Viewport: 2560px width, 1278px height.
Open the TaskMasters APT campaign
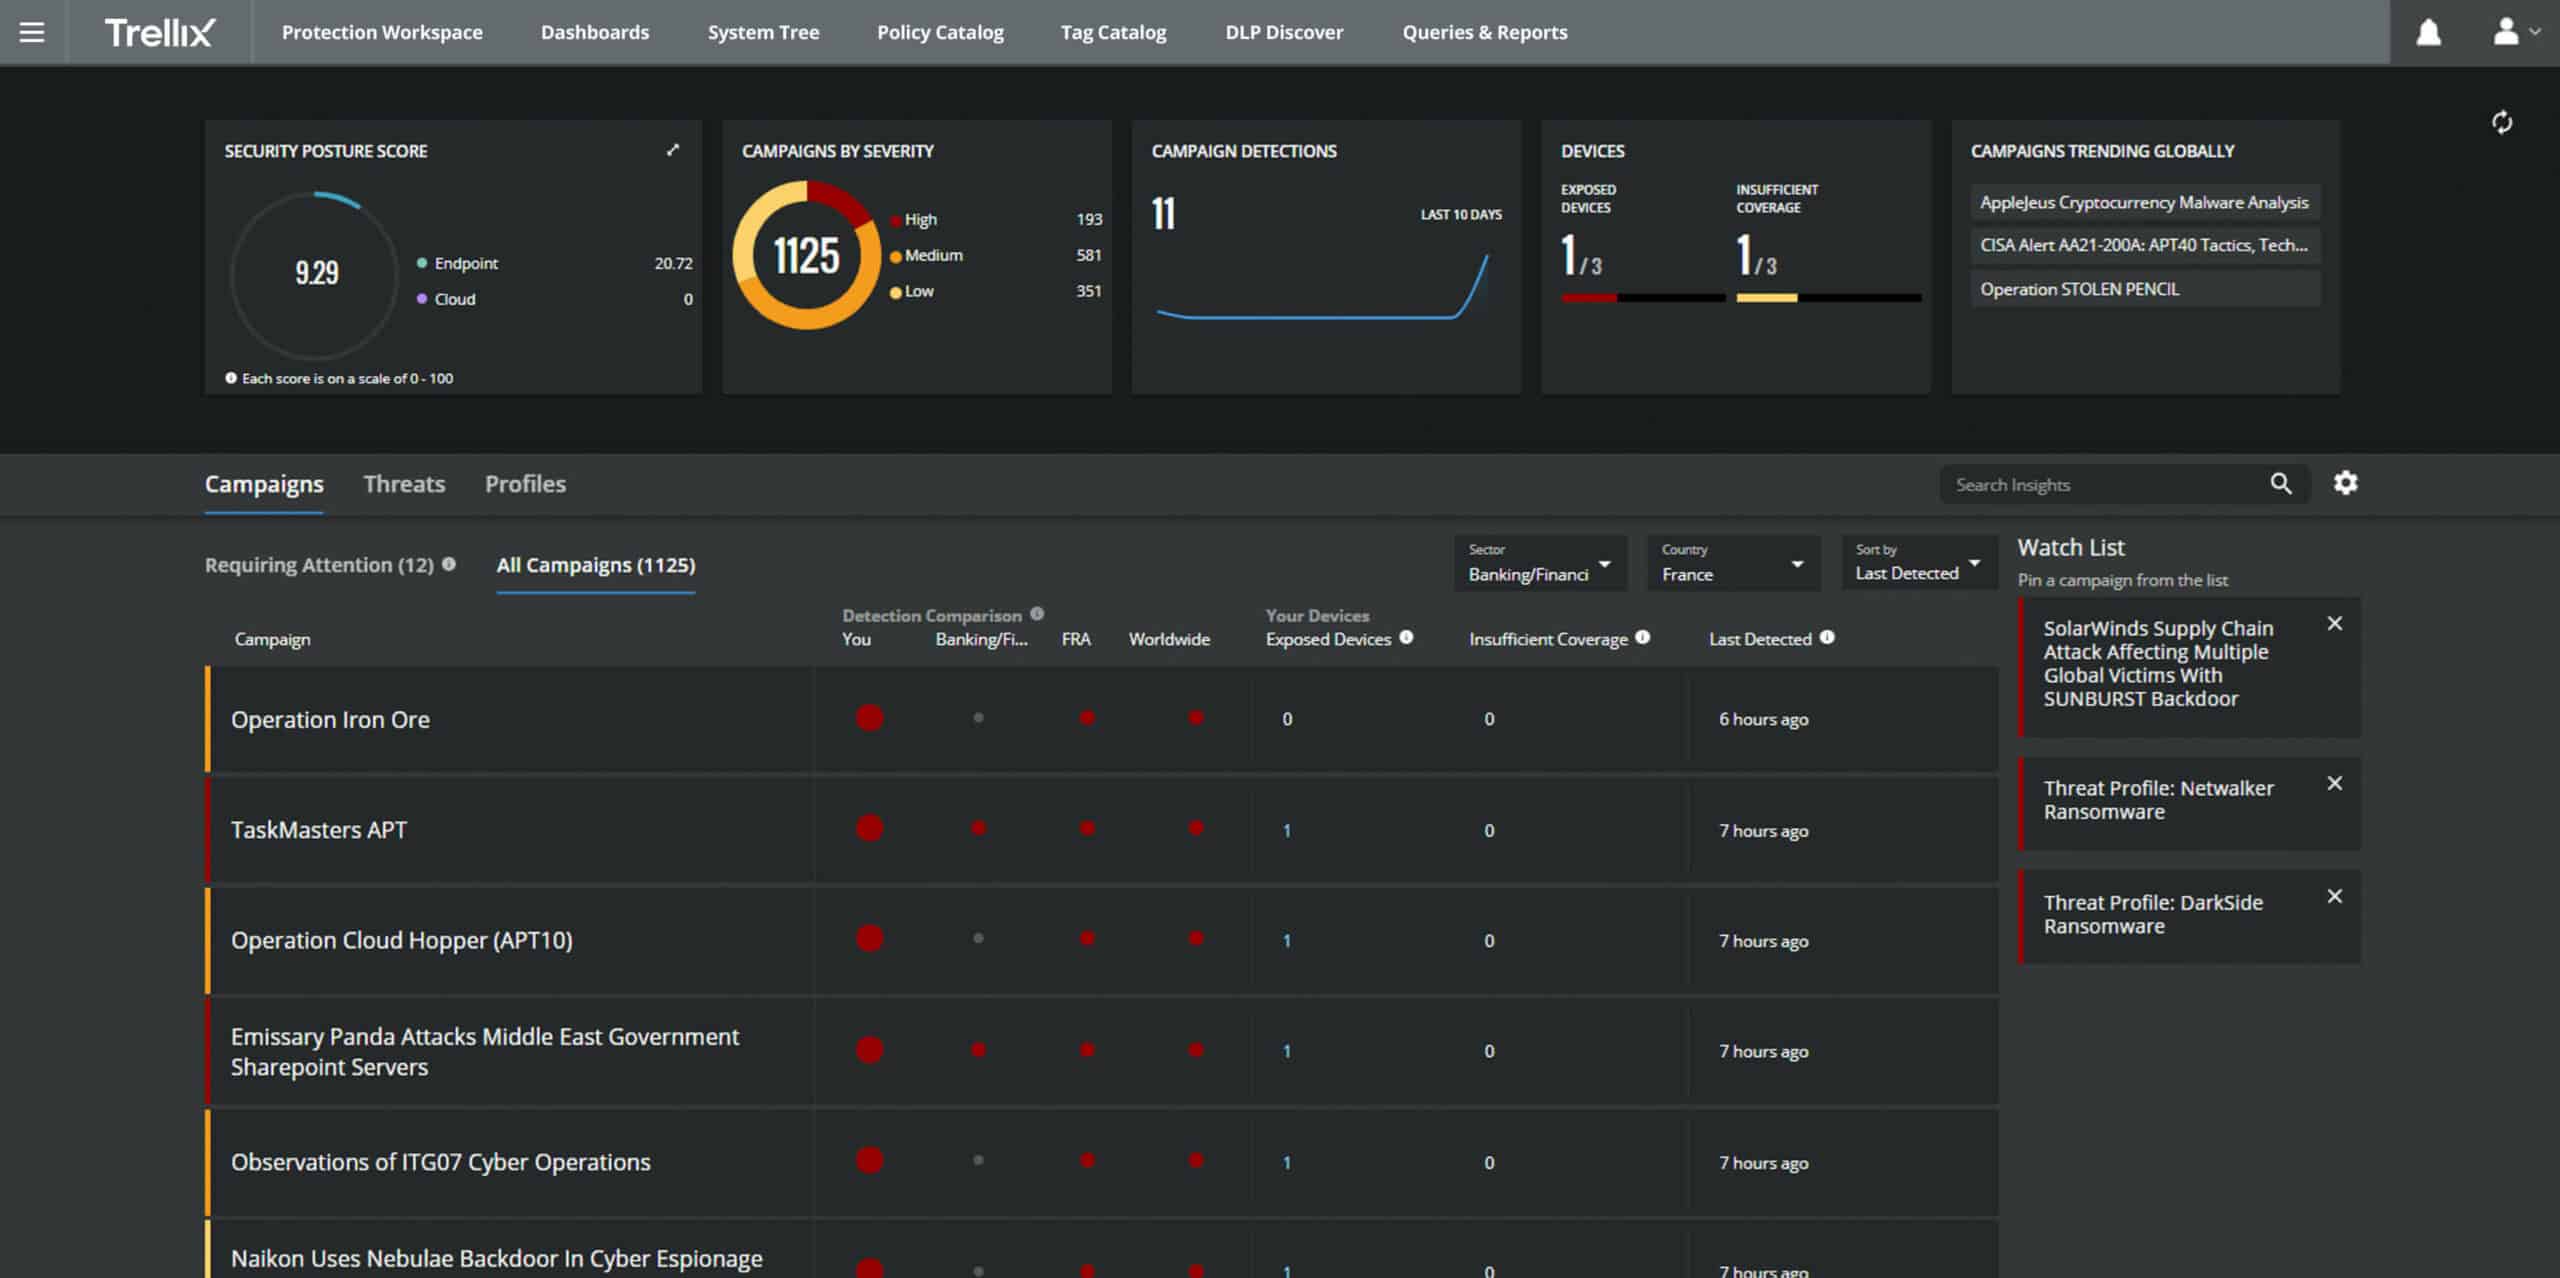coord(319,830)
